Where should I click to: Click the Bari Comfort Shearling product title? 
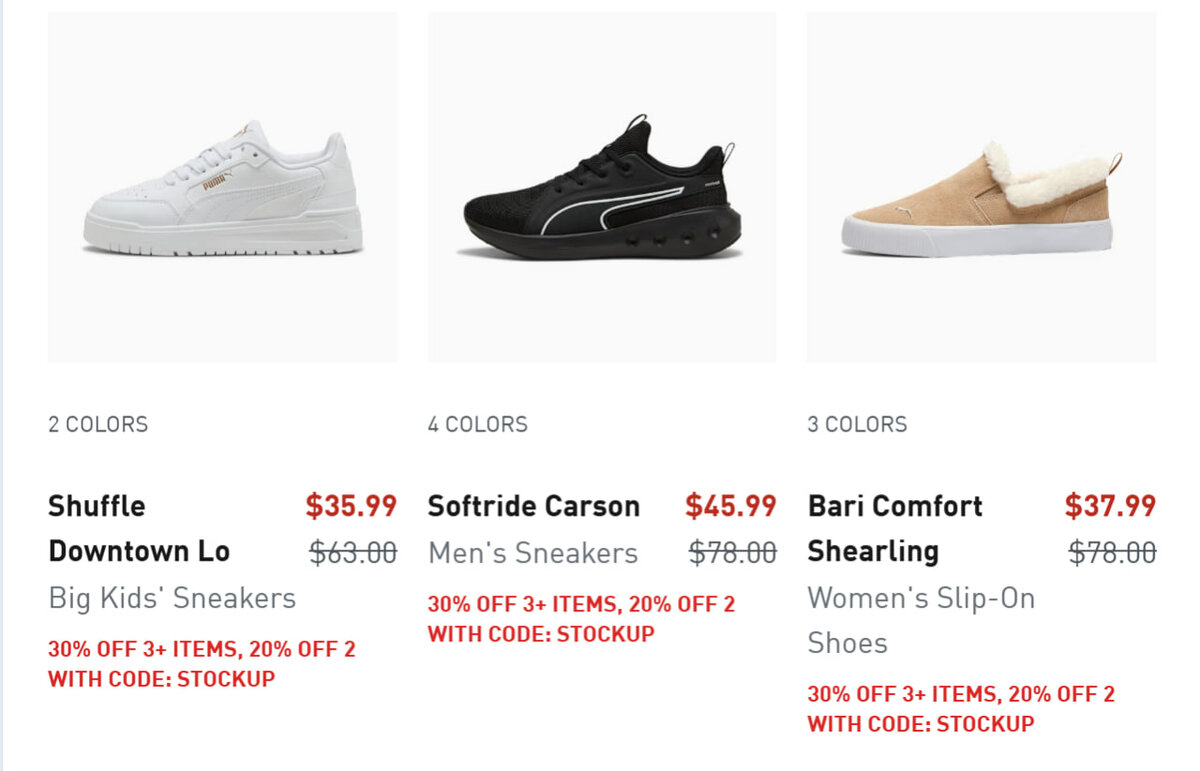894,528
